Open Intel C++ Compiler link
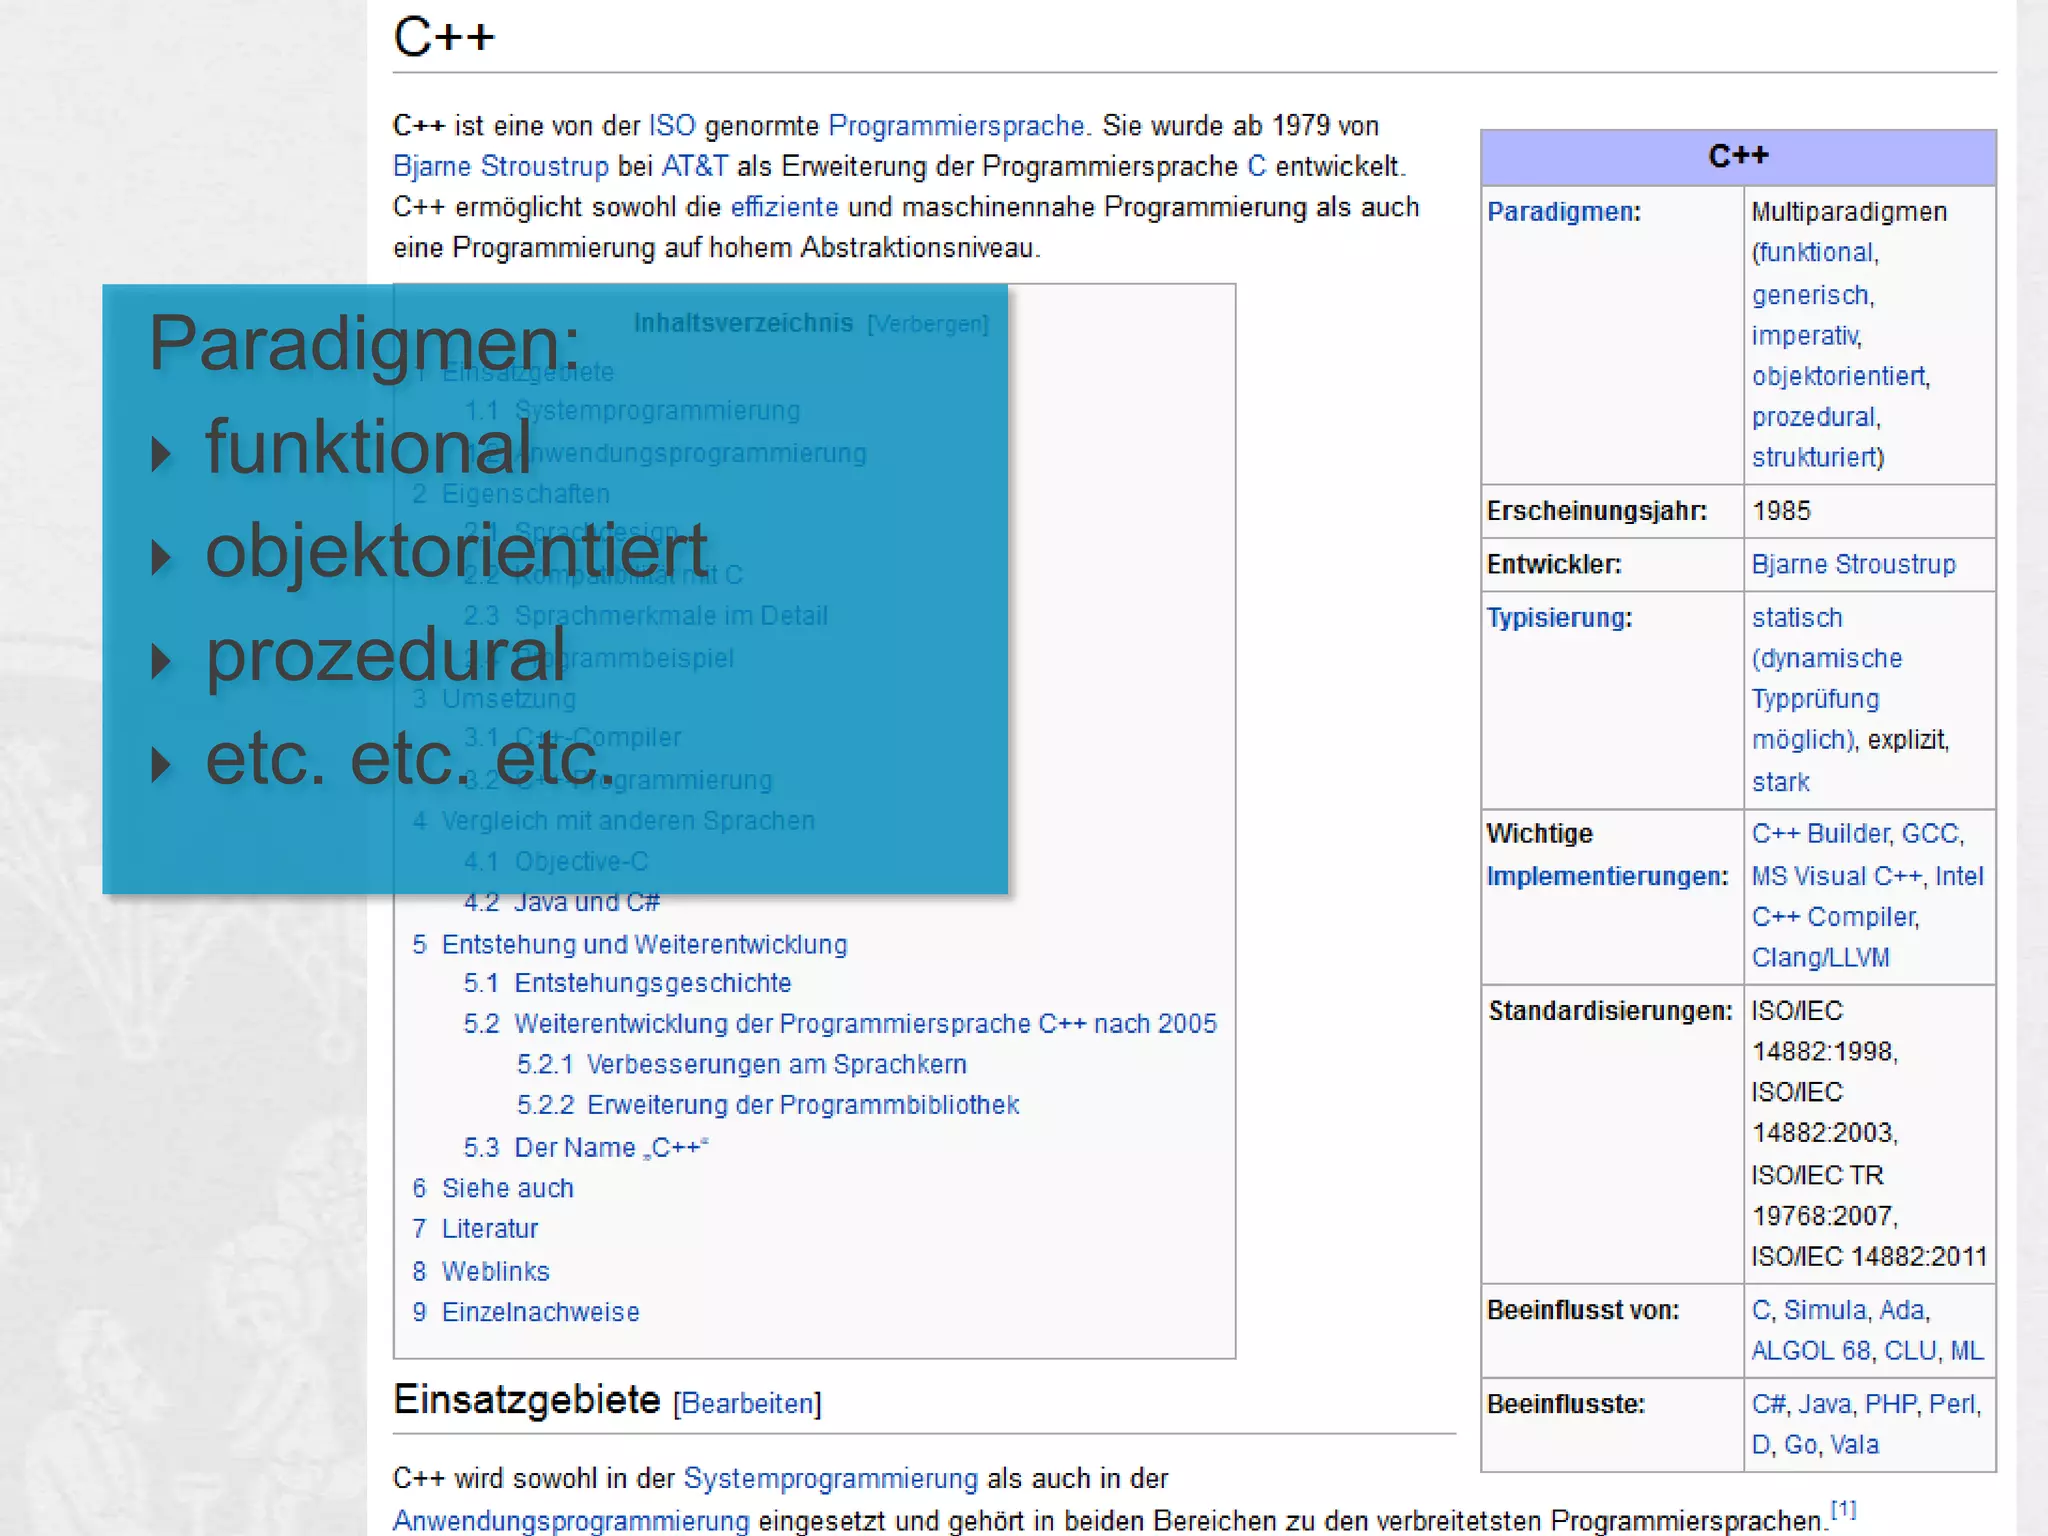This screenshot has height=1536, width=2048. [1868, 897]
